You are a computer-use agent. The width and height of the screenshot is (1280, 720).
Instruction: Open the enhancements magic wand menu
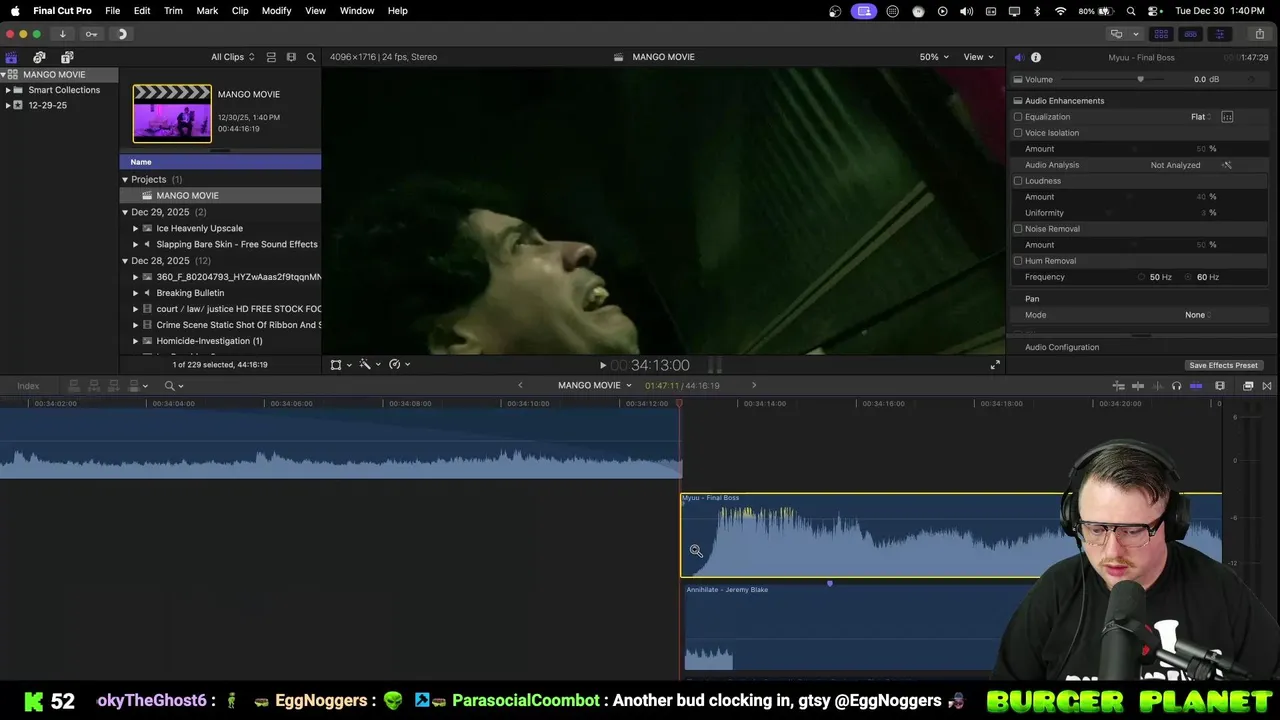tap(369, 365)
